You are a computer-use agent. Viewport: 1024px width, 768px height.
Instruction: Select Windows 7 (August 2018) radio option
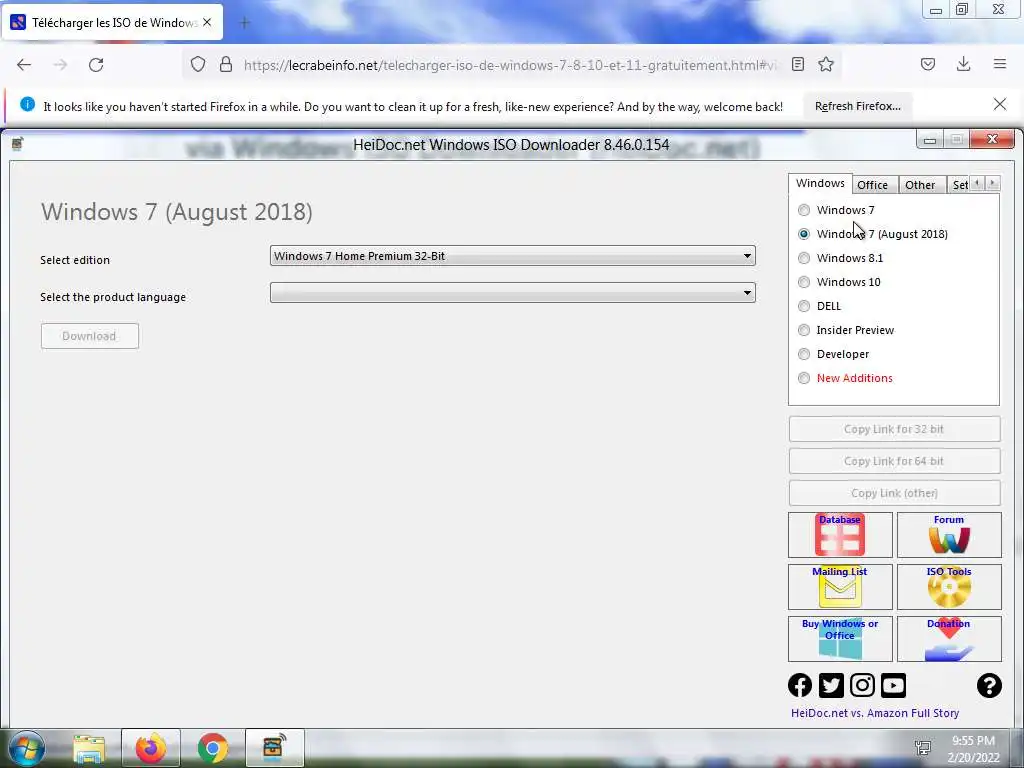coord(804,234)
